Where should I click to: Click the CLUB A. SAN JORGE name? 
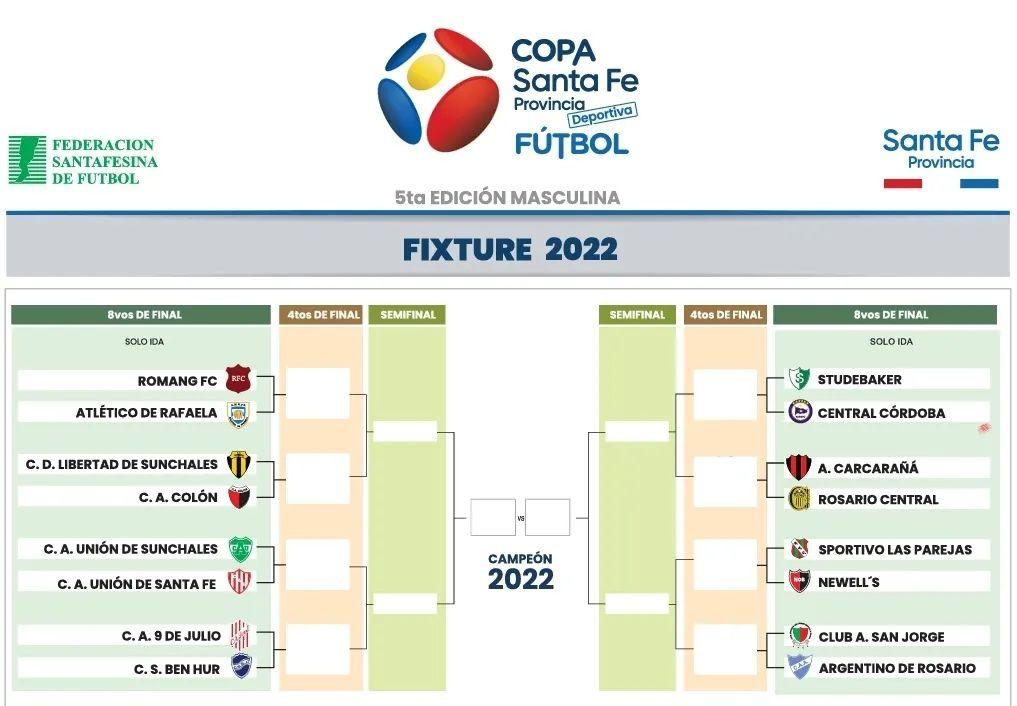881,636
